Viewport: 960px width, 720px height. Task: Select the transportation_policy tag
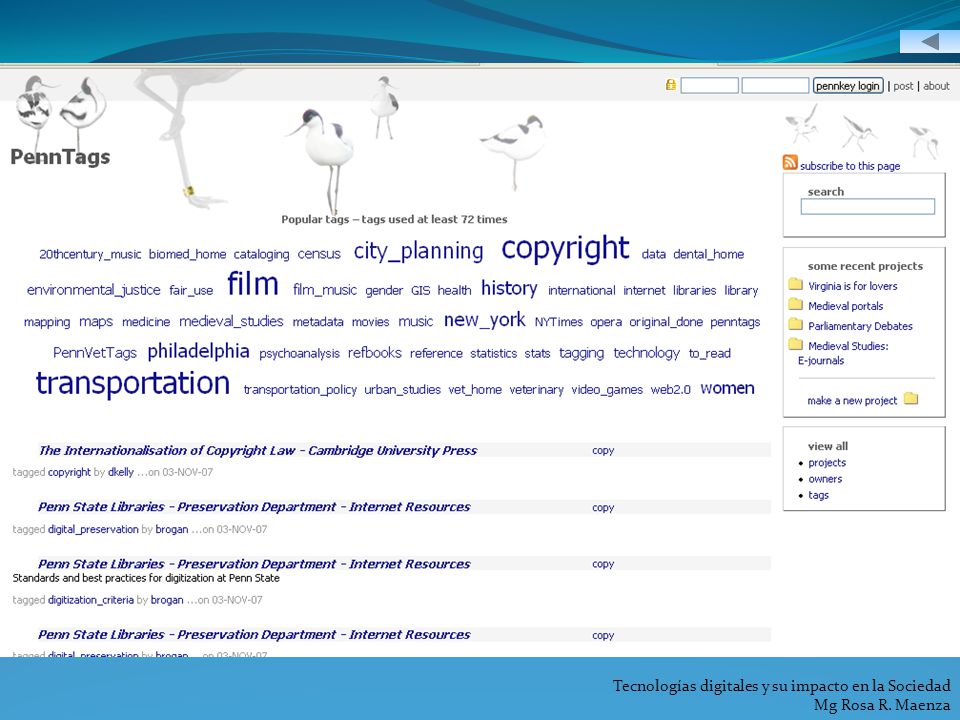point(300,390)
